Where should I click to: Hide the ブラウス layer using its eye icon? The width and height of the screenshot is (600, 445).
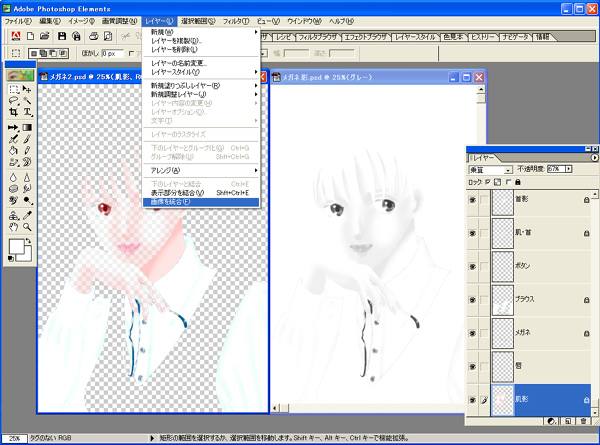point(473,300)
